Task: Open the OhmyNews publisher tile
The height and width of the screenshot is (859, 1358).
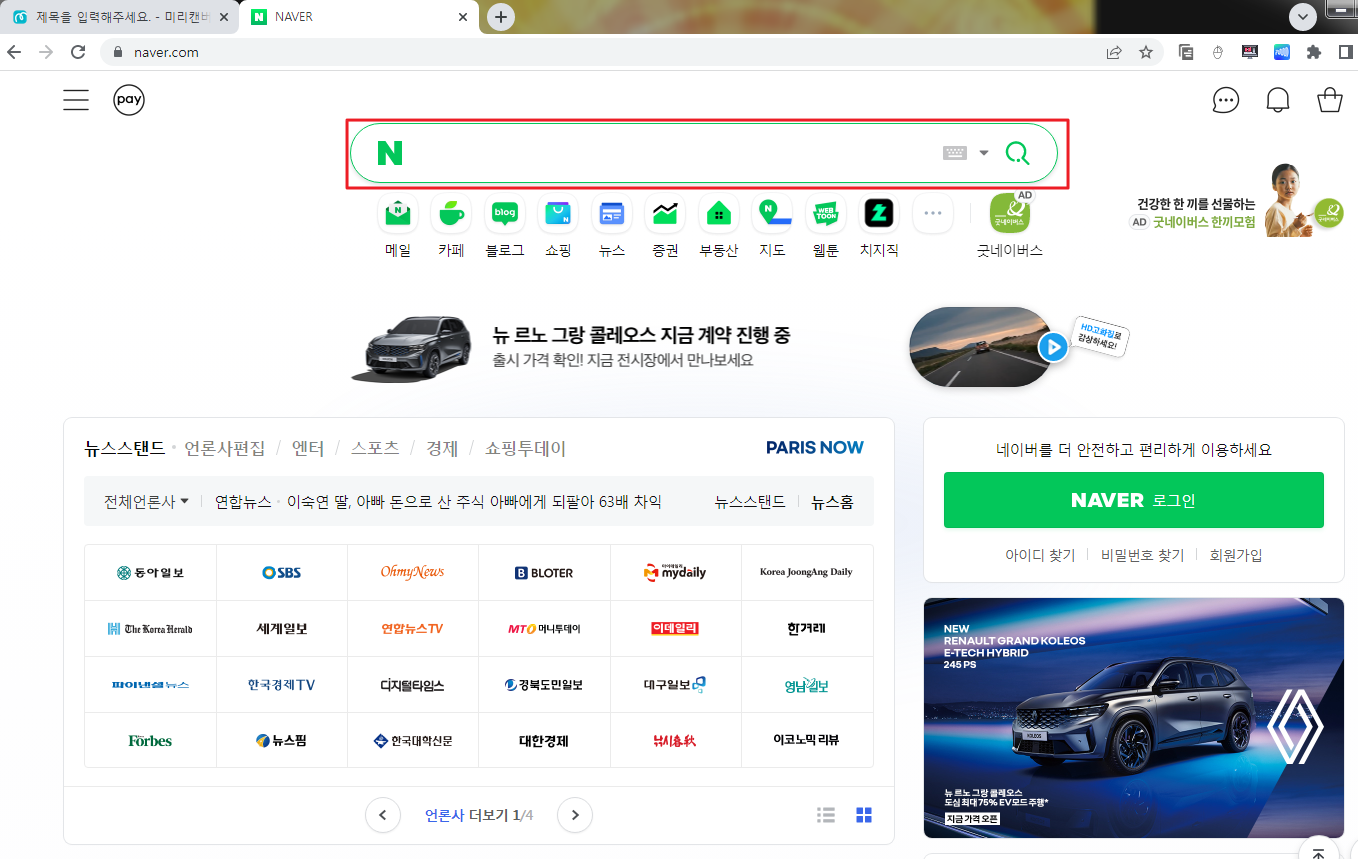Action: pyautogui.click(x=413, y=573)
